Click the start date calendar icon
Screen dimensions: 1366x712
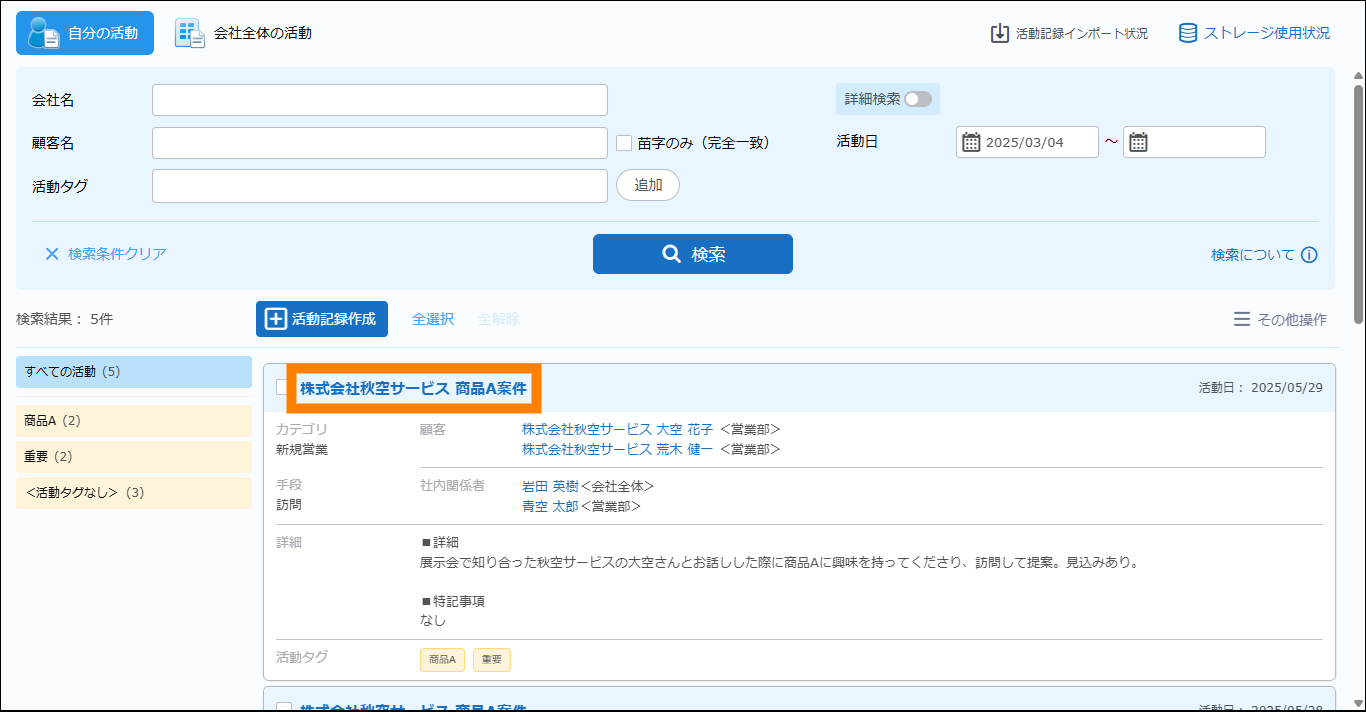pyautogui.click(x=971, y=142)
